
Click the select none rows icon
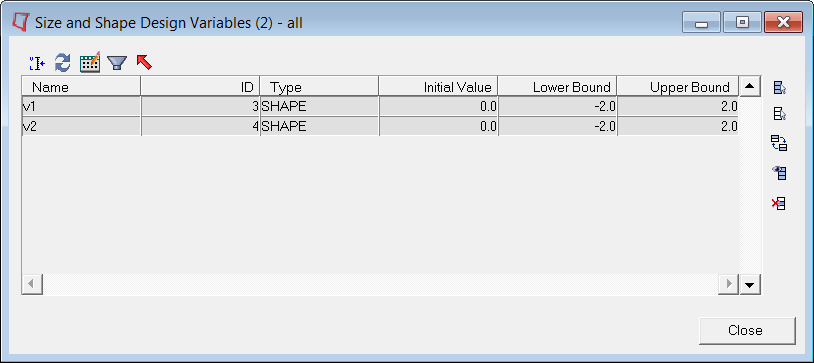point(779,114)
